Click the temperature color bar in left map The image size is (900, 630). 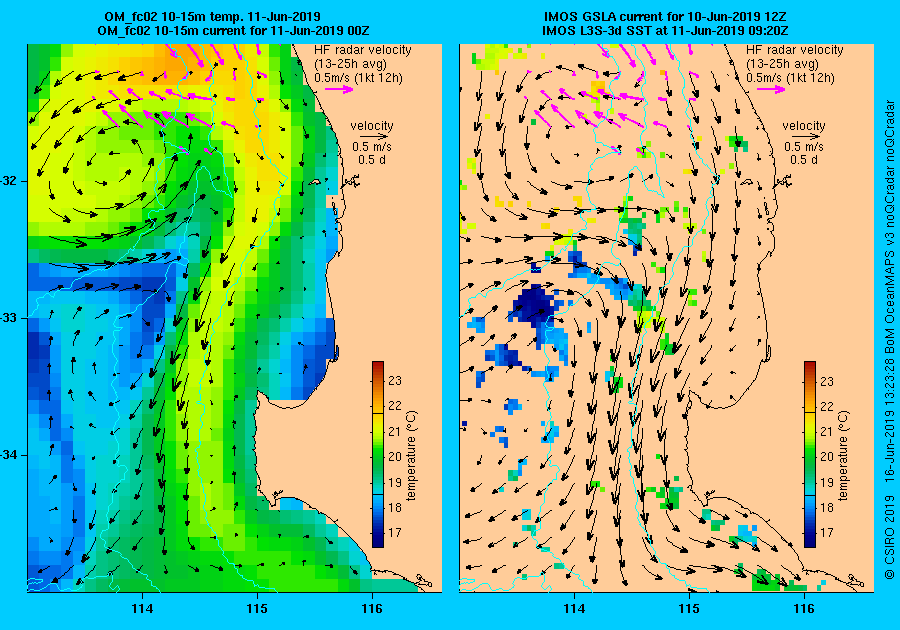pos(378,454)
